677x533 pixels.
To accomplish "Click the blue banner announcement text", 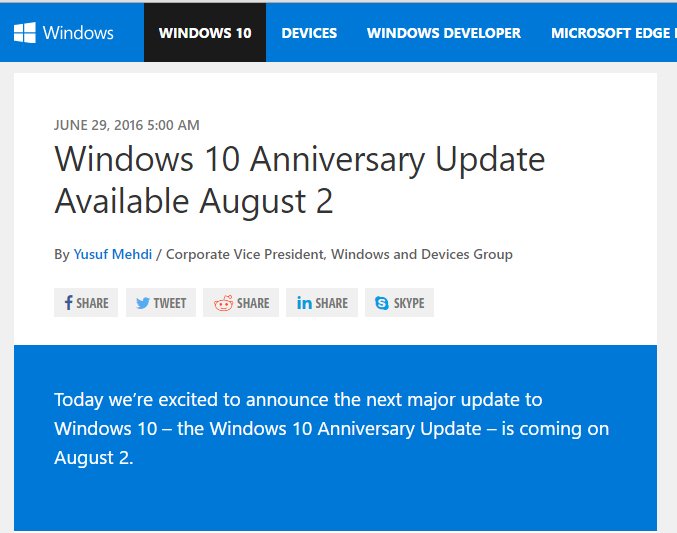I will tap(332, 428).
